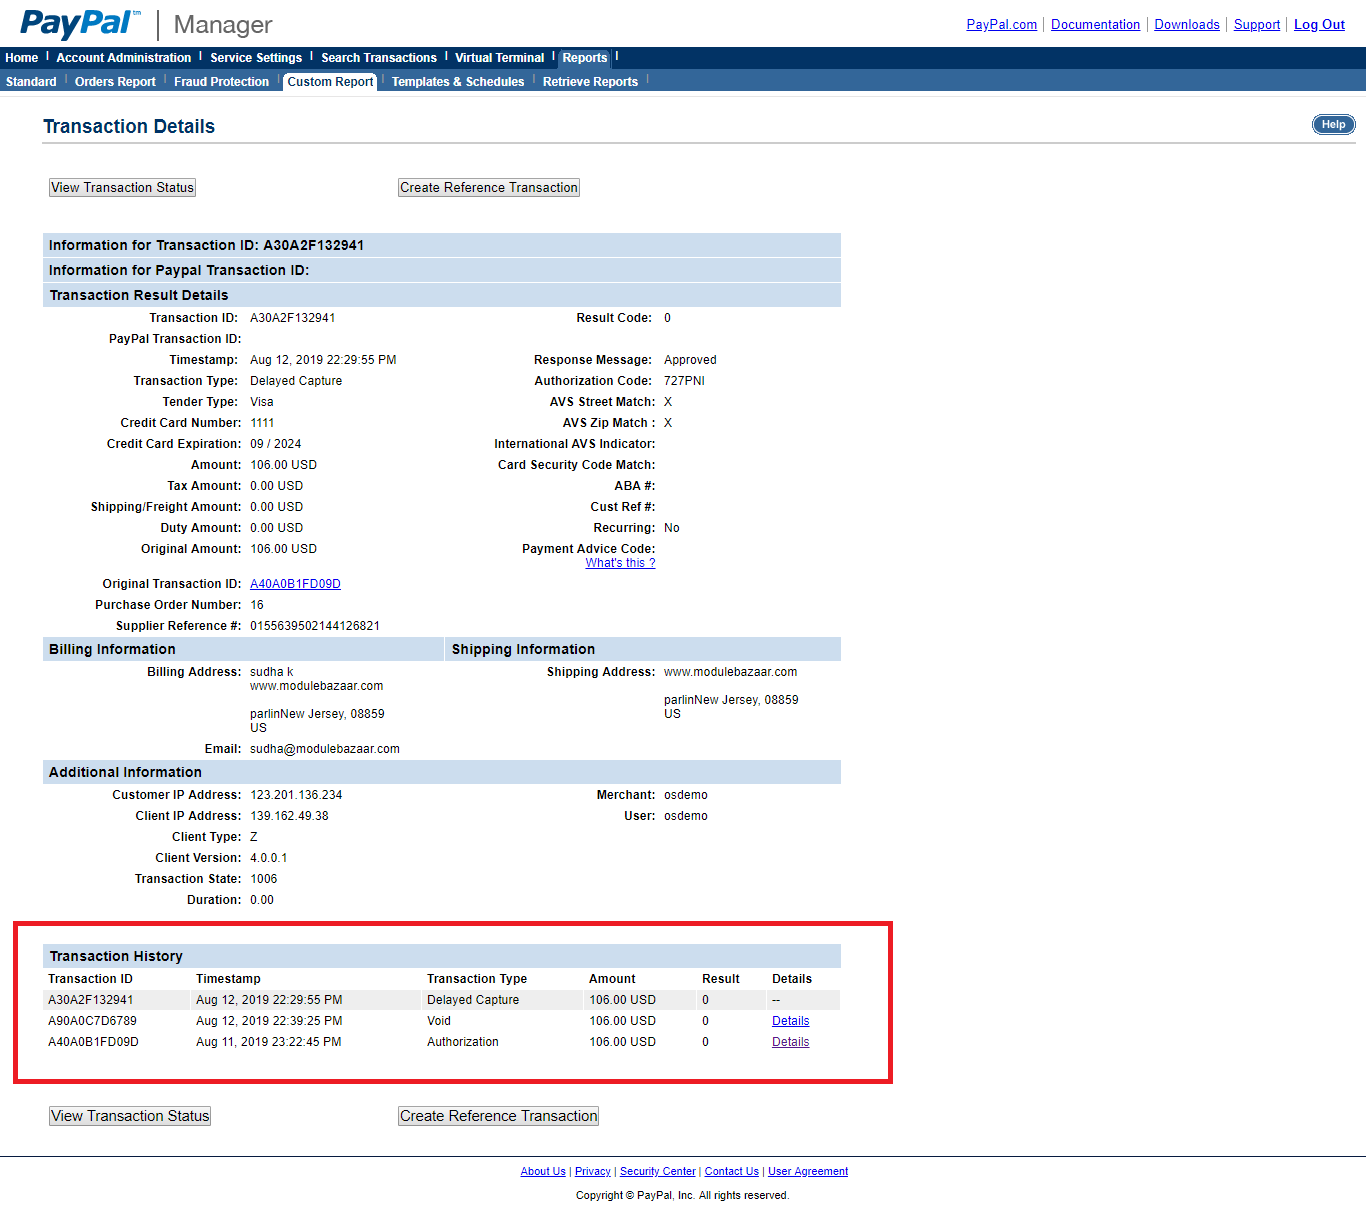
Task: Open the Home menu
Action: click(21, 58)
